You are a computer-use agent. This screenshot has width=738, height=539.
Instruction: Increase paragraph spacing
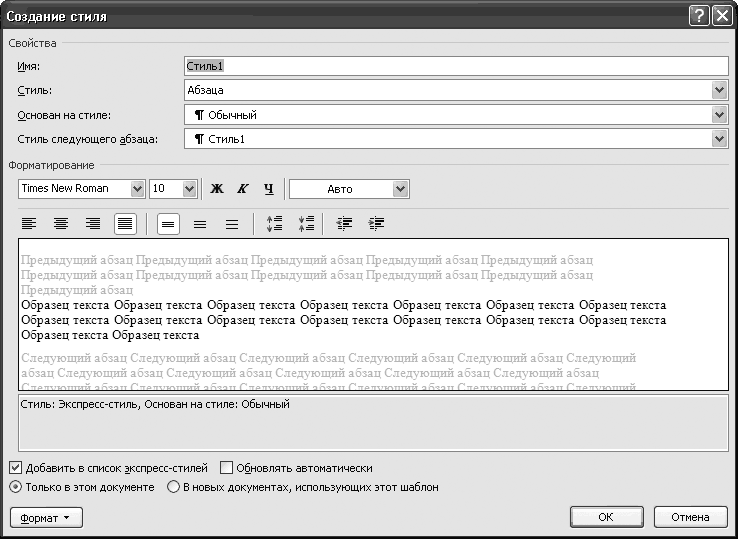[274, 224]
